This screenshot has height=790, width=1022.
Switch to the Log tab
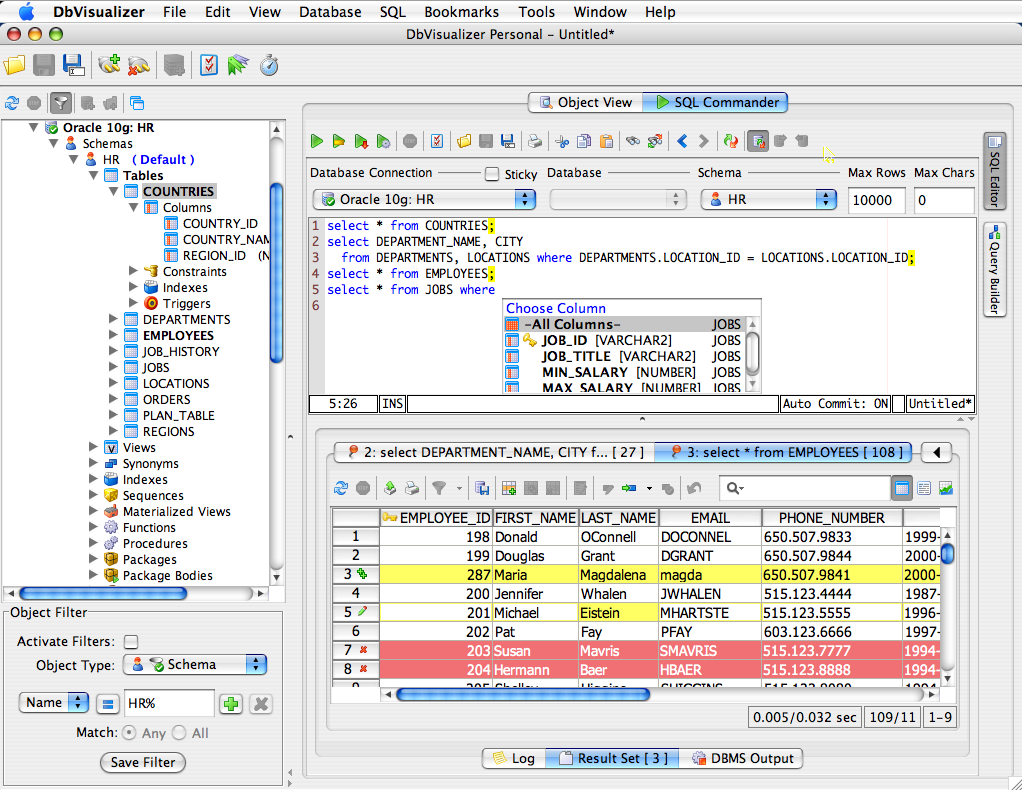pyautogui.click(x=514, y=758)
